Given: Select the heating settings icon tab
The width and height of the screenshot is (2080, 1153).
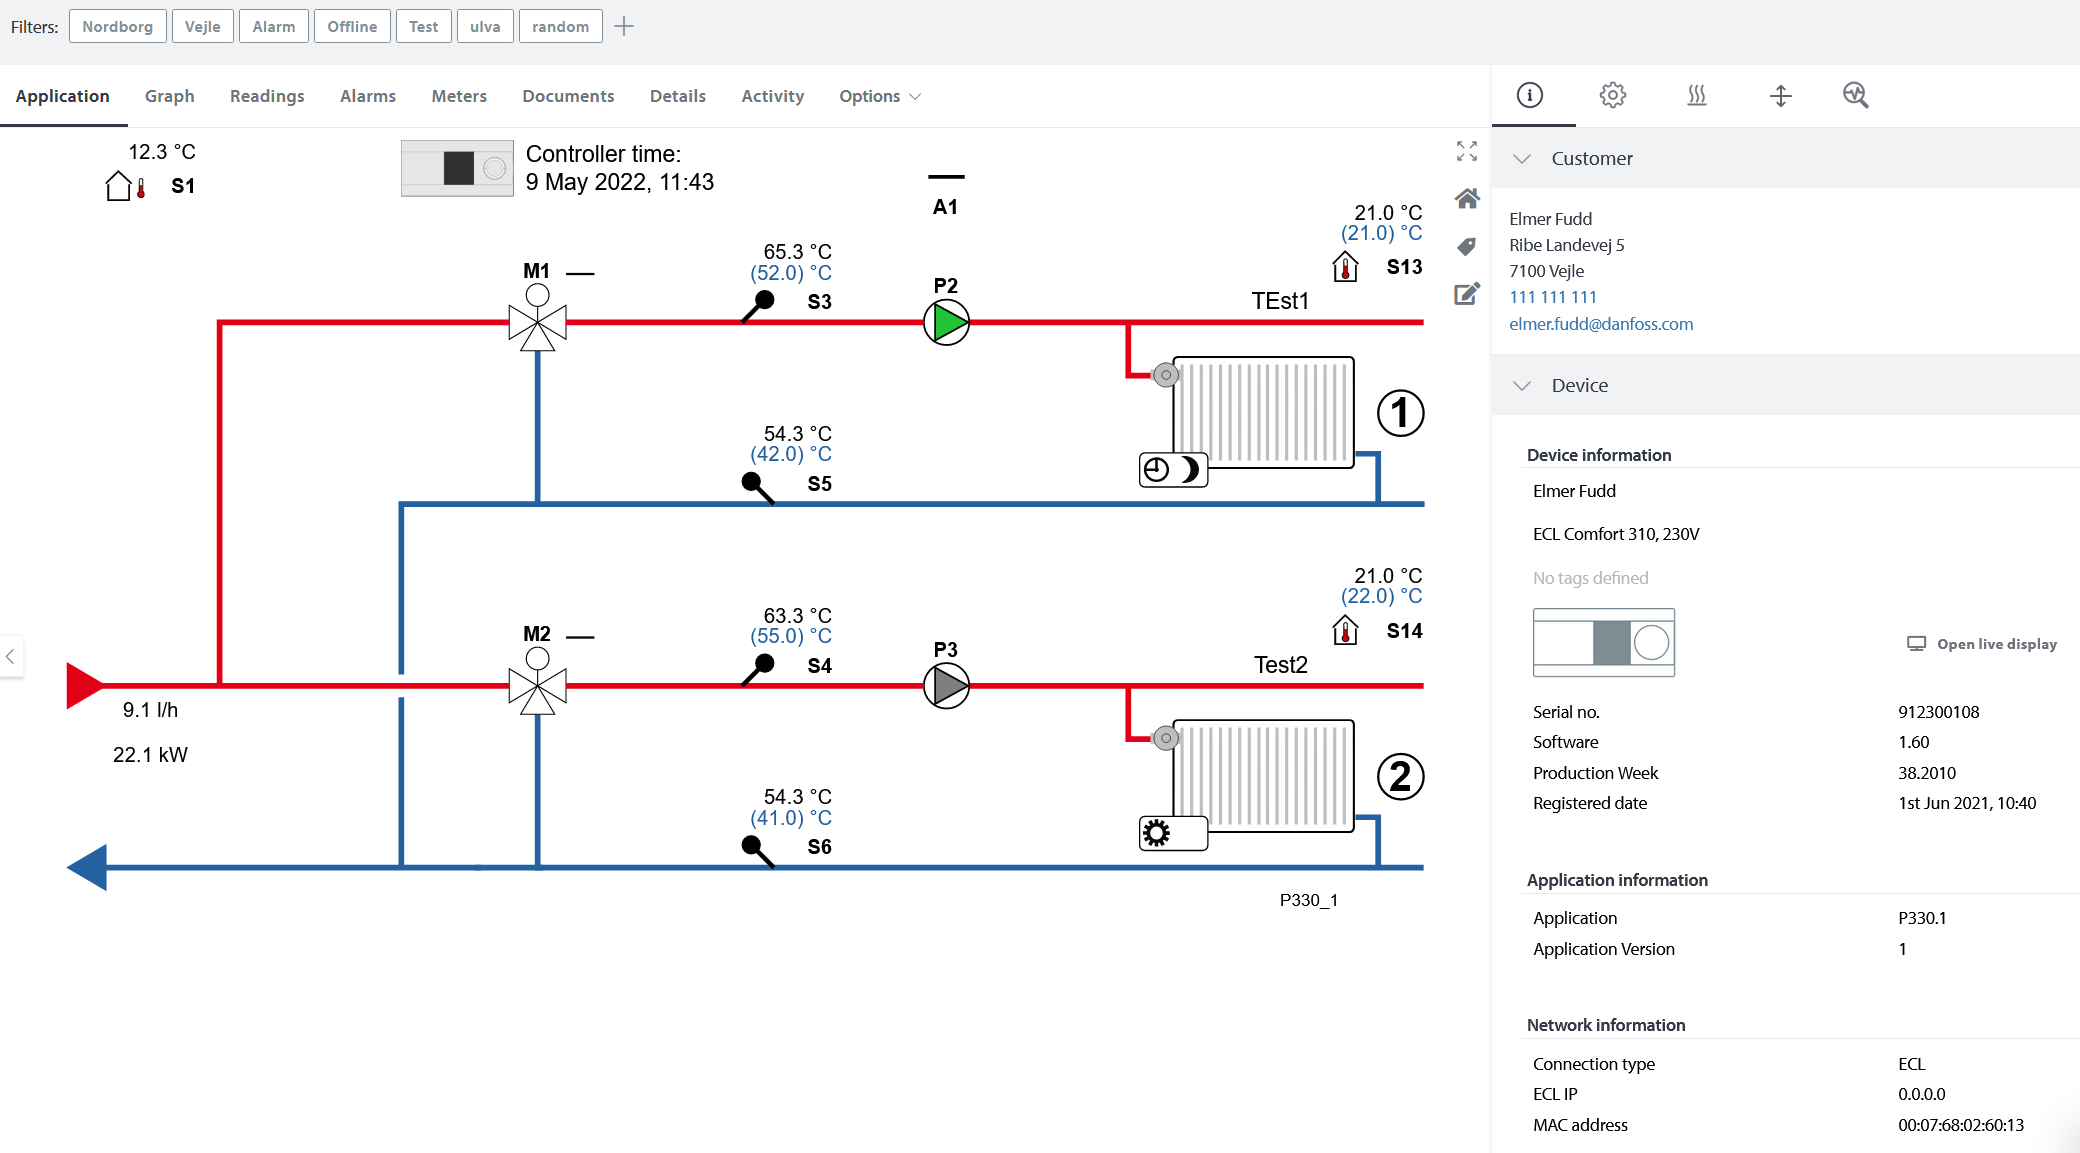Looking at the screenshot, I should [1697, 95].
